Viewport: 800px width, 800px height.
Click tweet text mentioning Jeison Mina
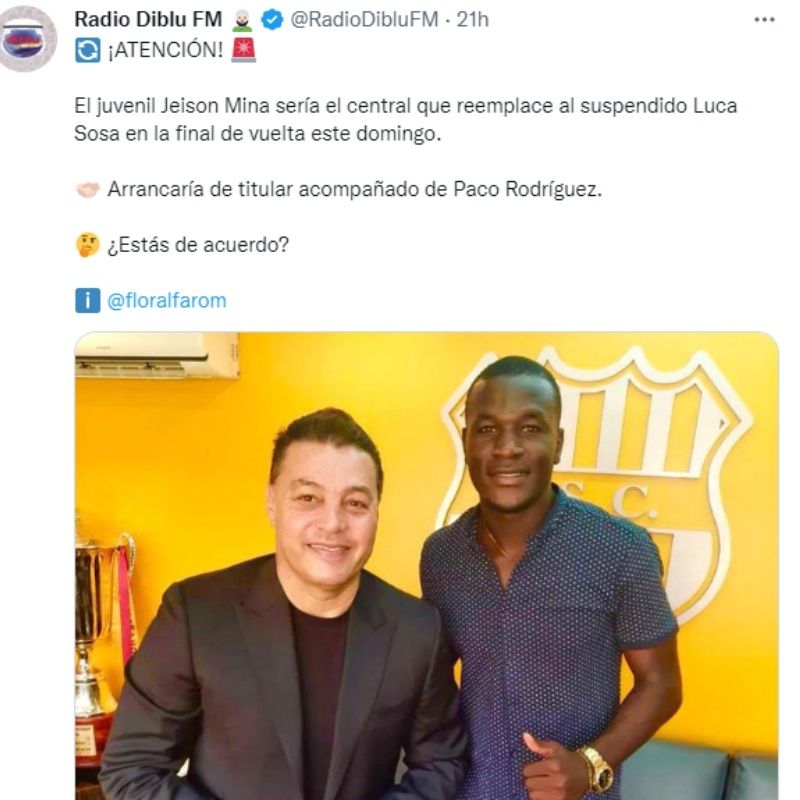coord(406,120)
